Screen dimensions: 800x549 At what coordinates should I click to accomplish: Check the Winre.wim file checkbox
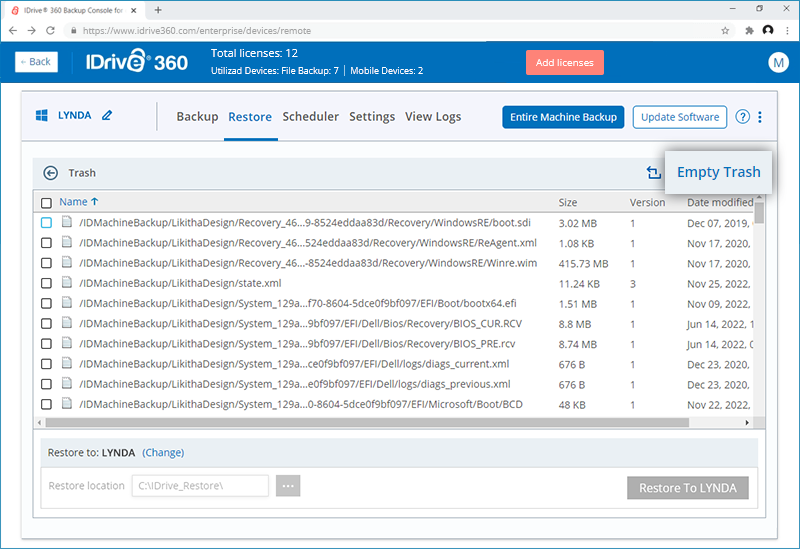[x=46, y=263]
